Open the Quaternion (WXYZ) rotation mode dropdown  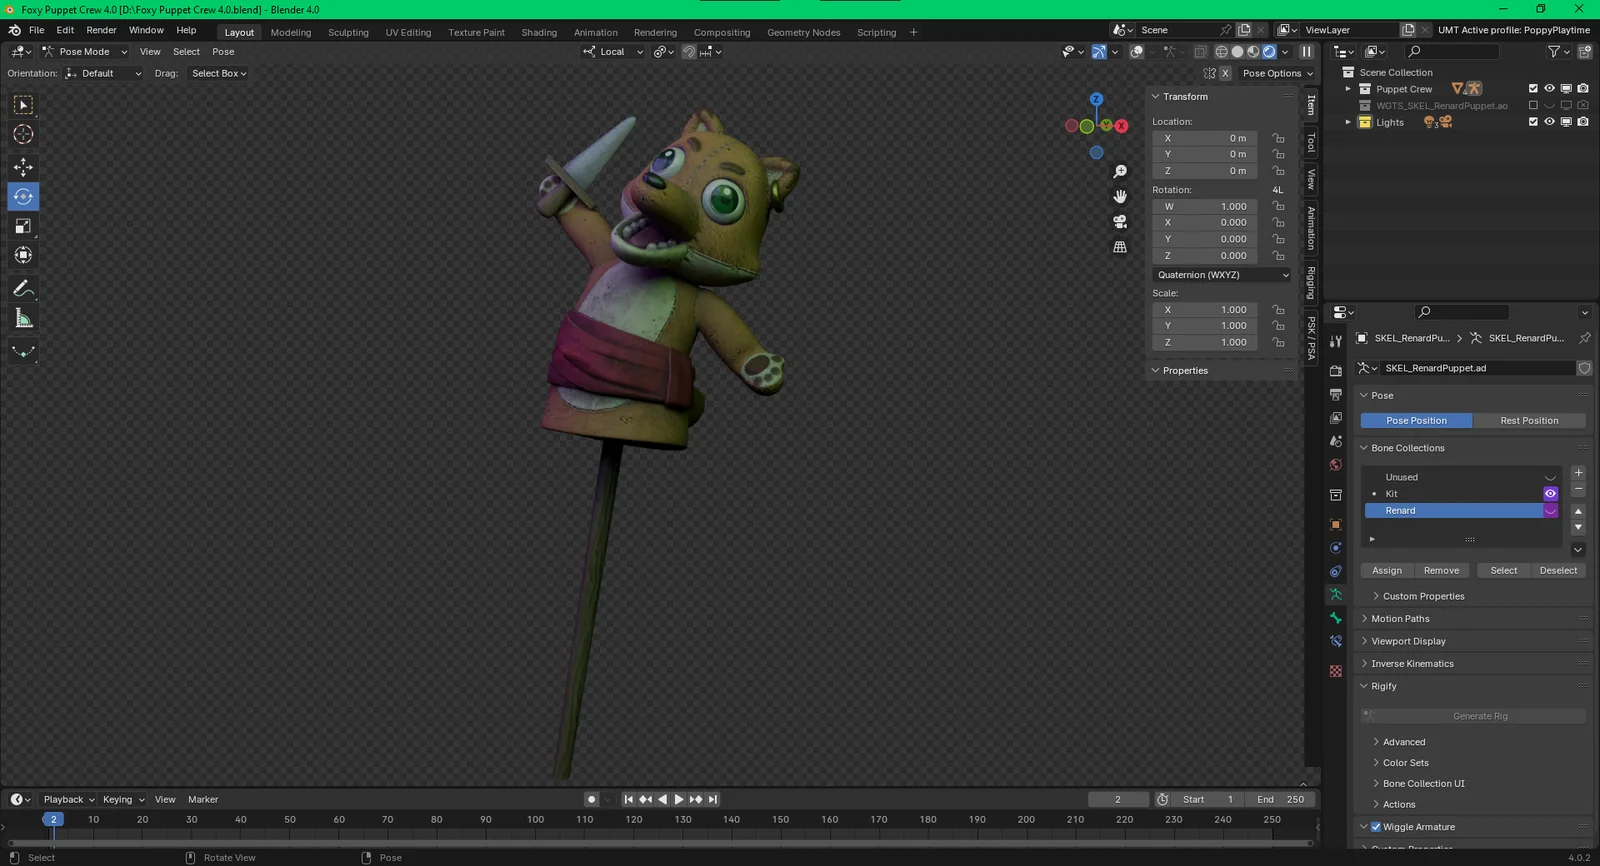1222,275
